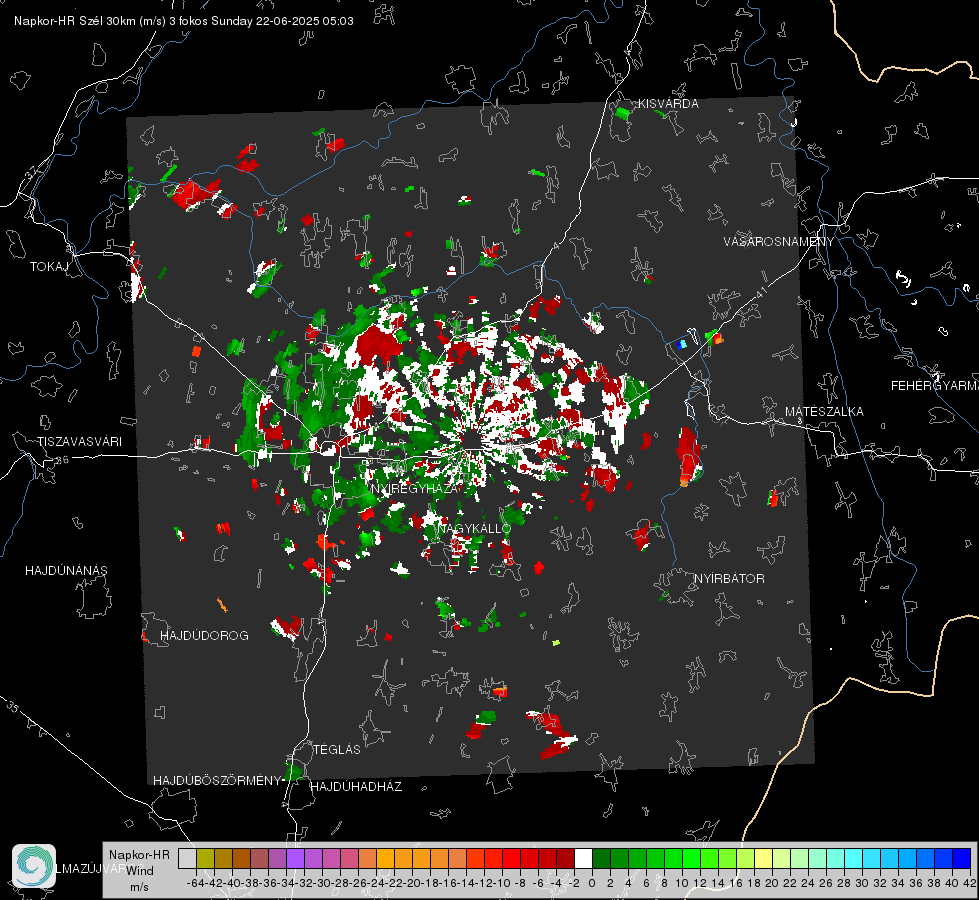Image resolution: width=979 pixels, height=900 pixels.
Task: Click the HAJDÚDOROG city label
Action: click(x=204, y=636)
